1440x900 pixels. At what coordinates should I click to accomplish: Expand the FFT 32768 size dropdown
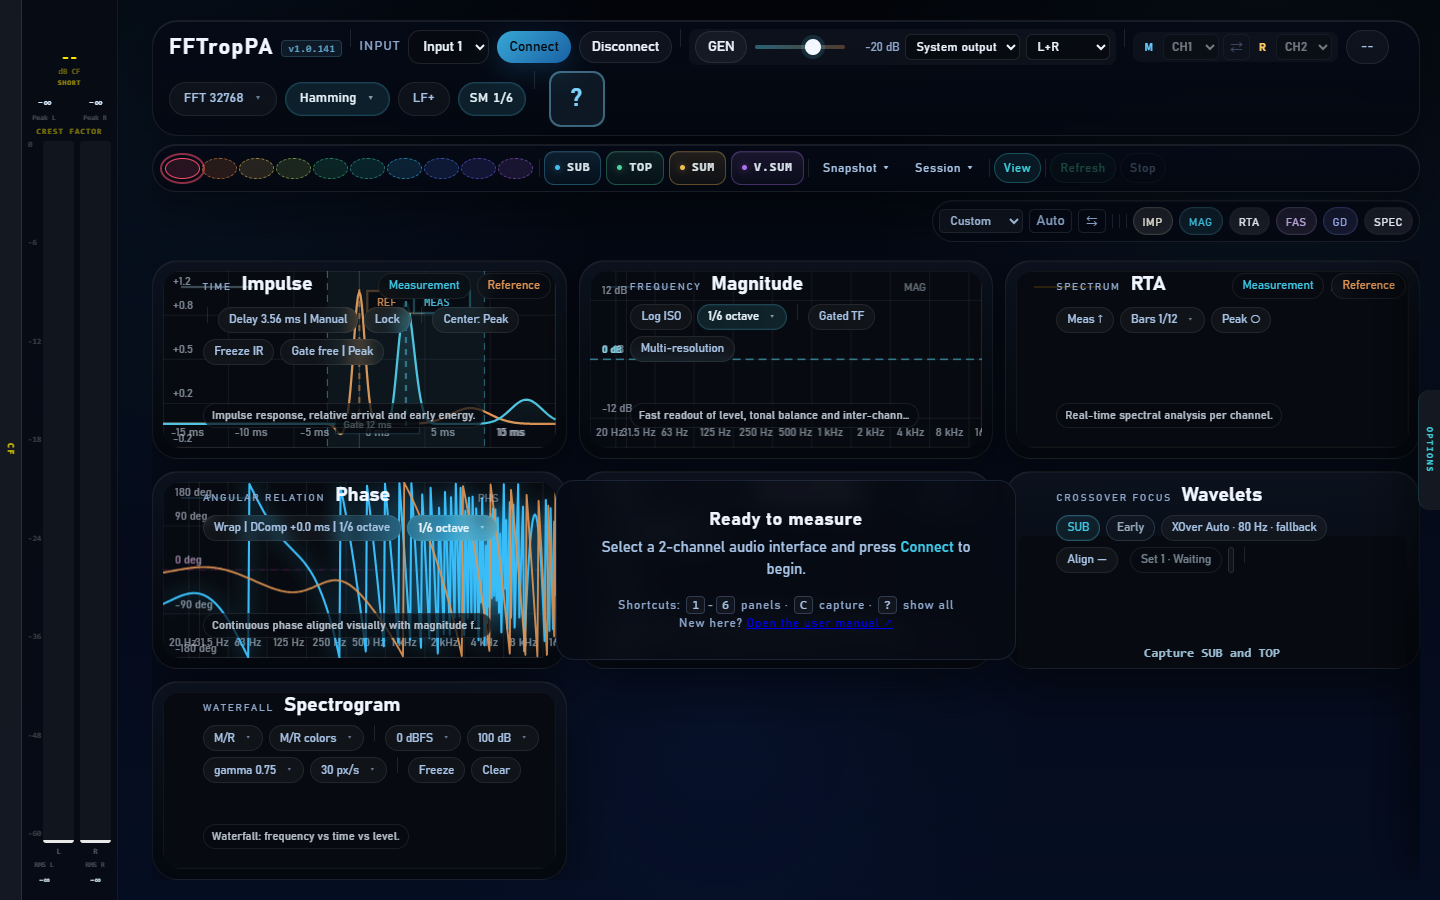222,98
